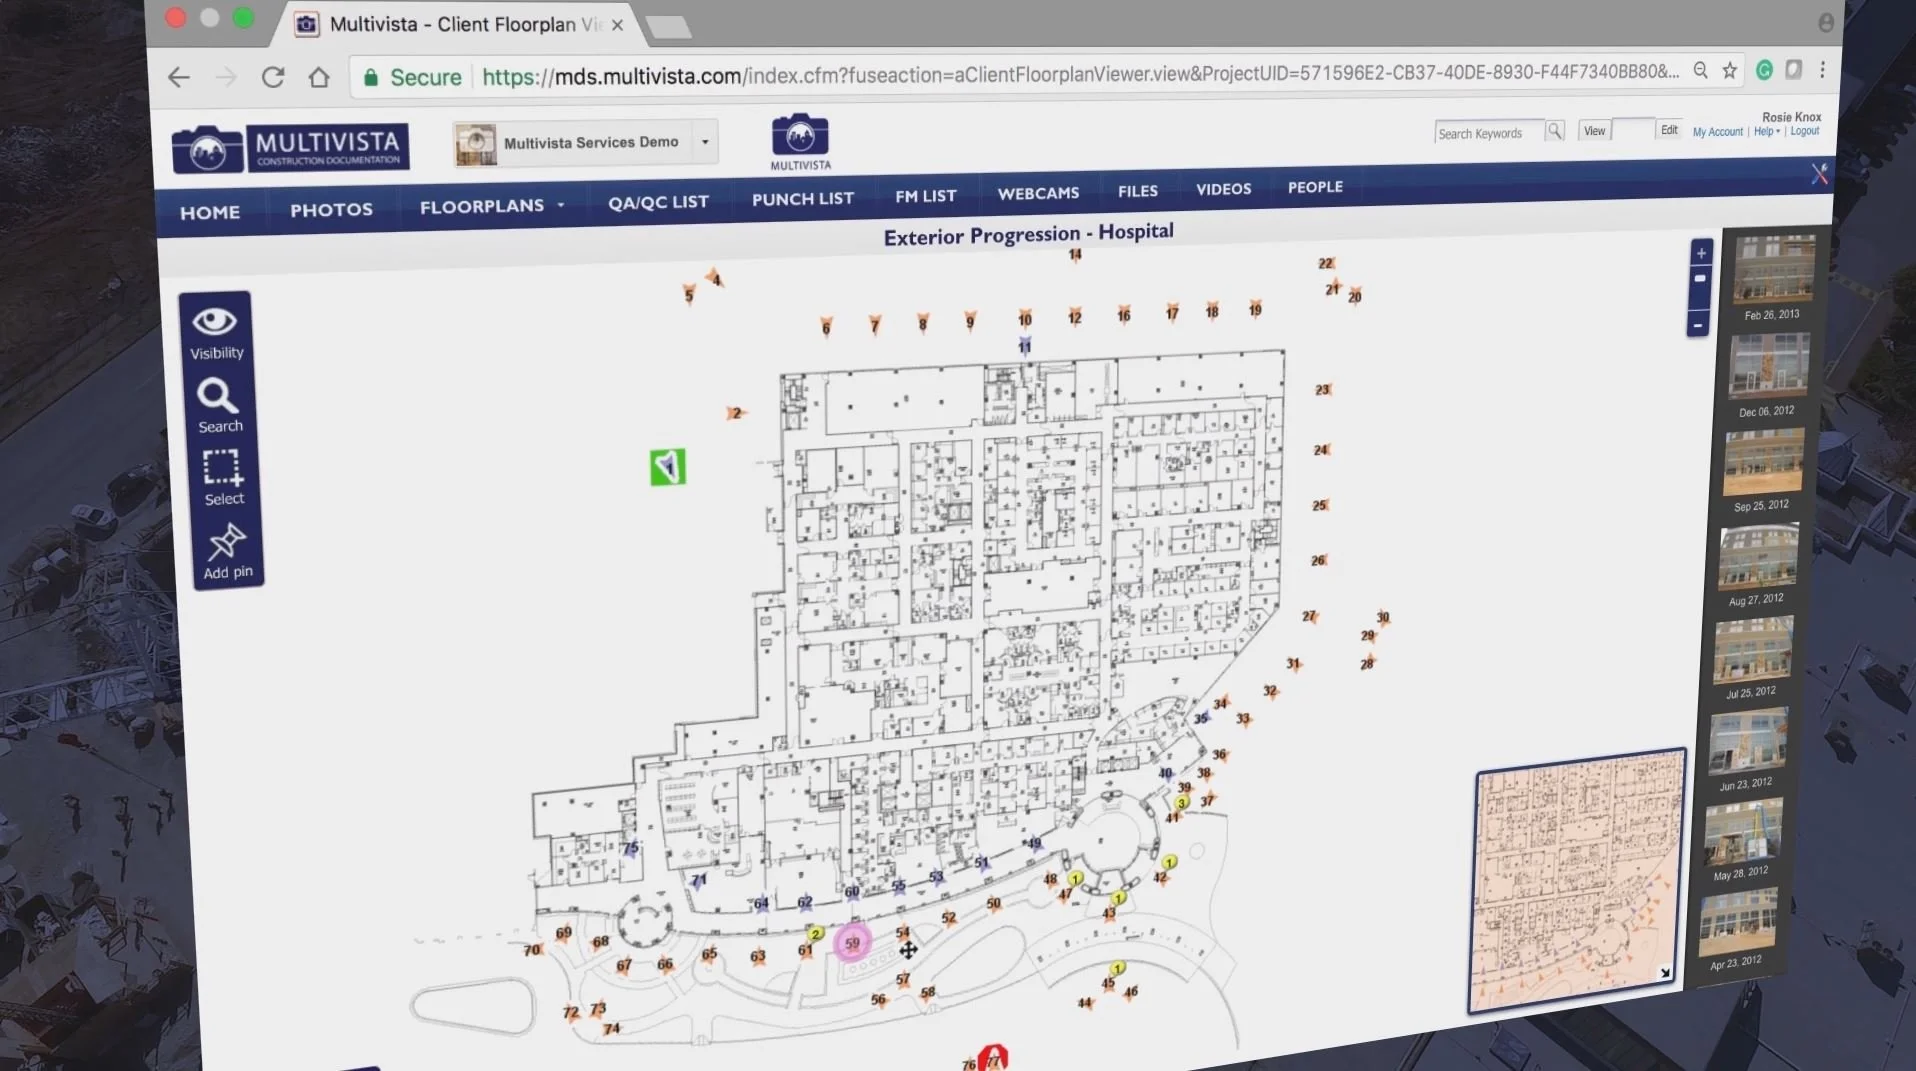The width and height of the screenshot is (1916, 1071).
Task: Close the Multivista browser tab
Action: tap(617, 25)
